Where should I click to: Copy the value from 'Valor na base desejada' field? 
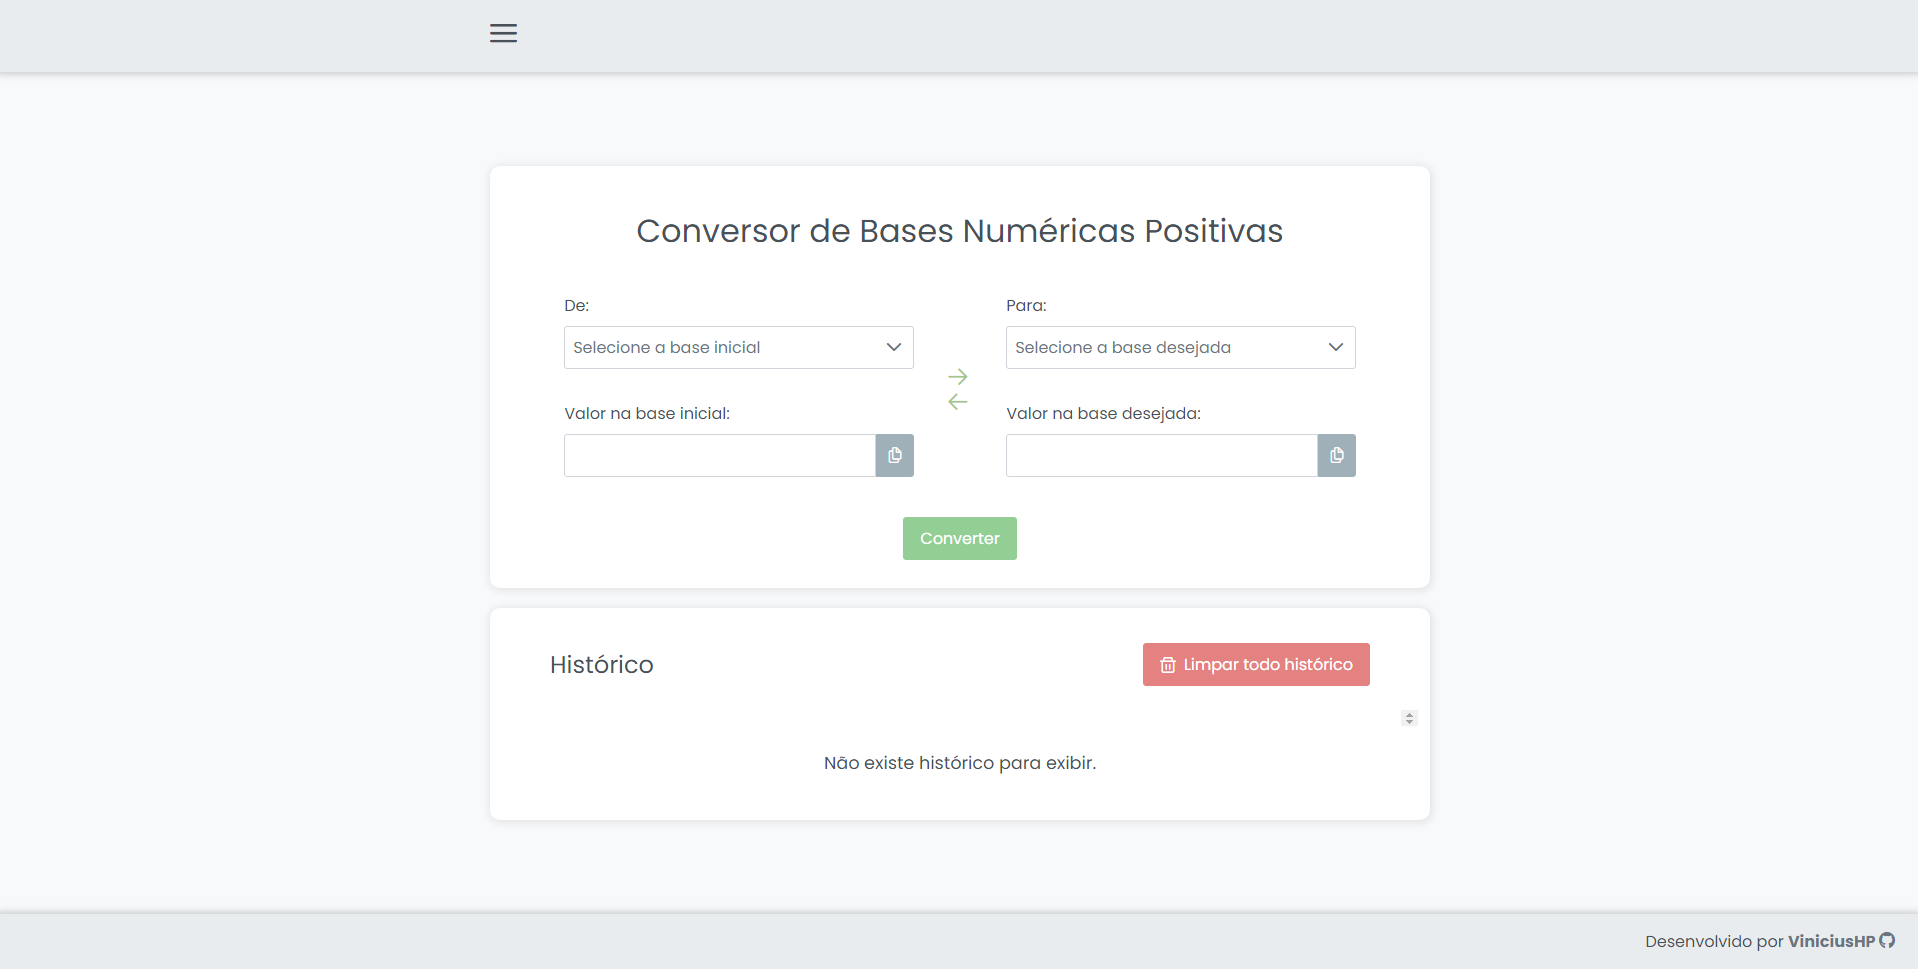[x=1336, y=455]
